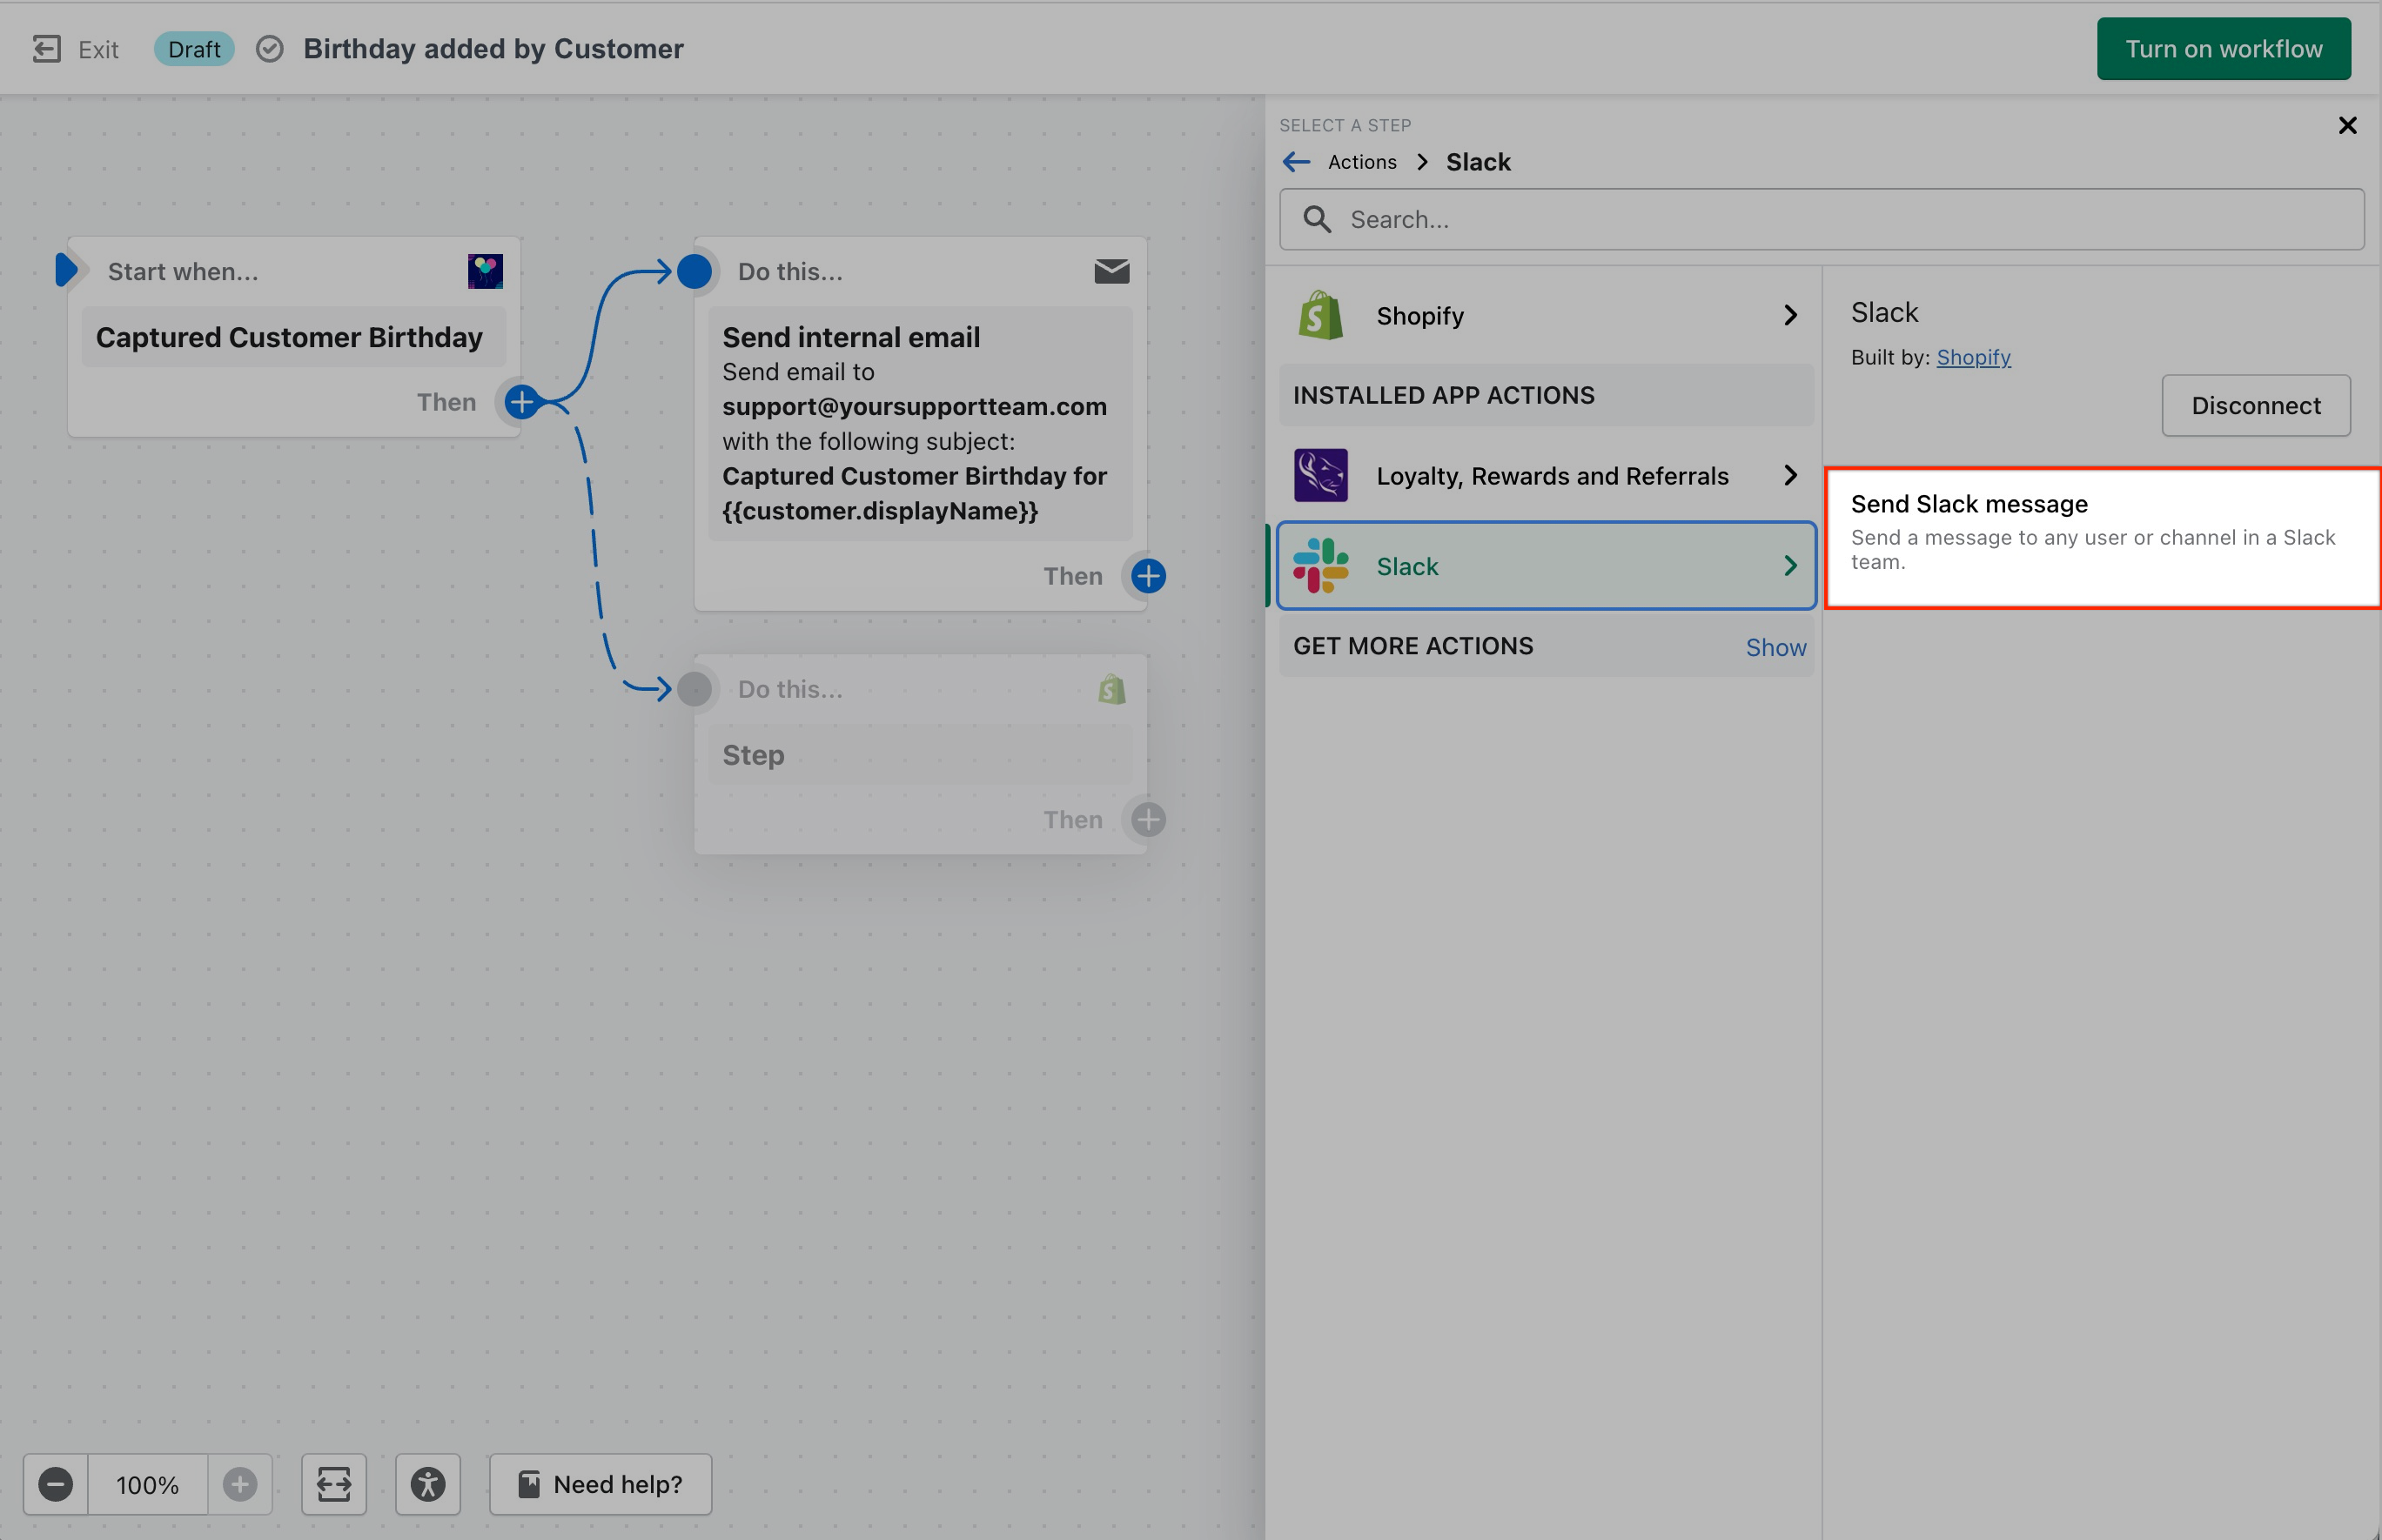Click the Slack panel title
The image size is (2382, 1540).
[1884, 312]
